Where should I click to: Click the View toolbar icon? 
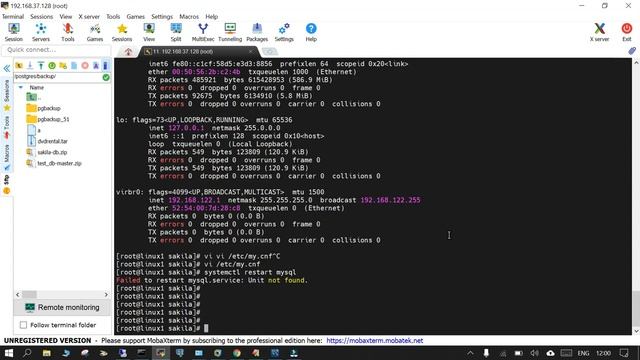[149, 32]
